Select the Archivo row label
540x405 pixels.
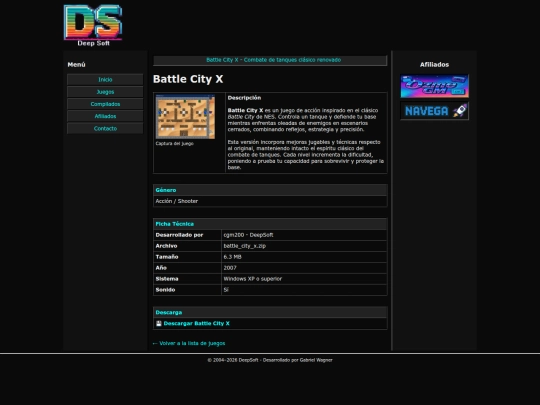point(166,246)
